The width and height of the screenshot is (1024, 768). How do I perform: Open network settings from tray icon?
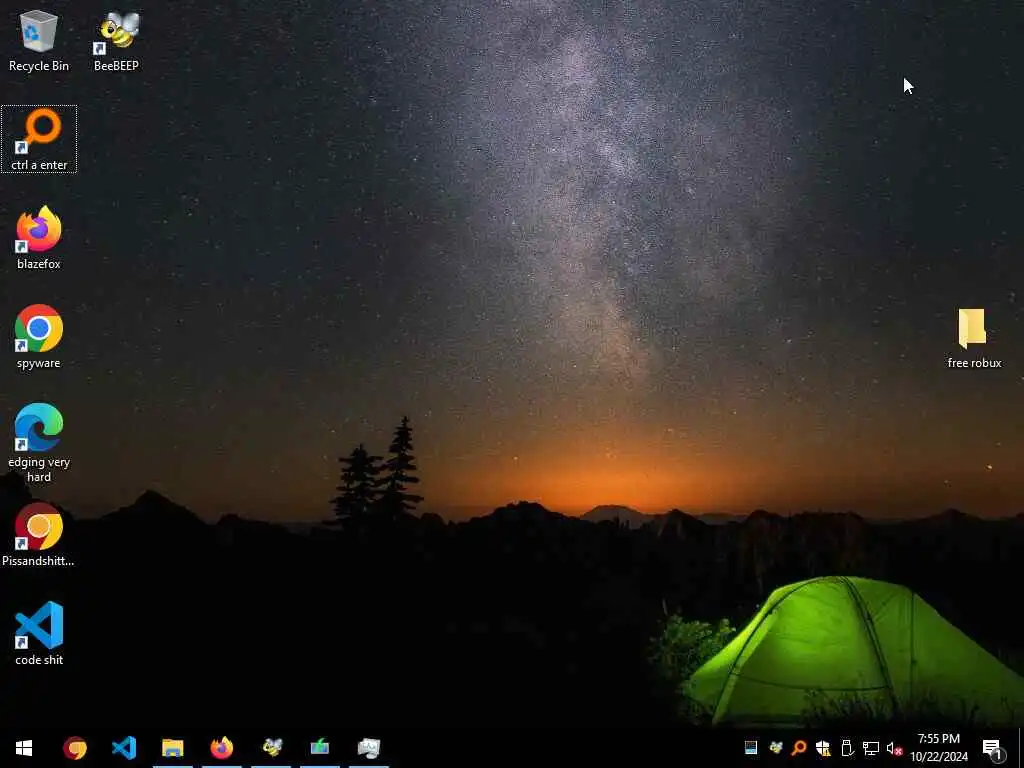coord(871,748)
